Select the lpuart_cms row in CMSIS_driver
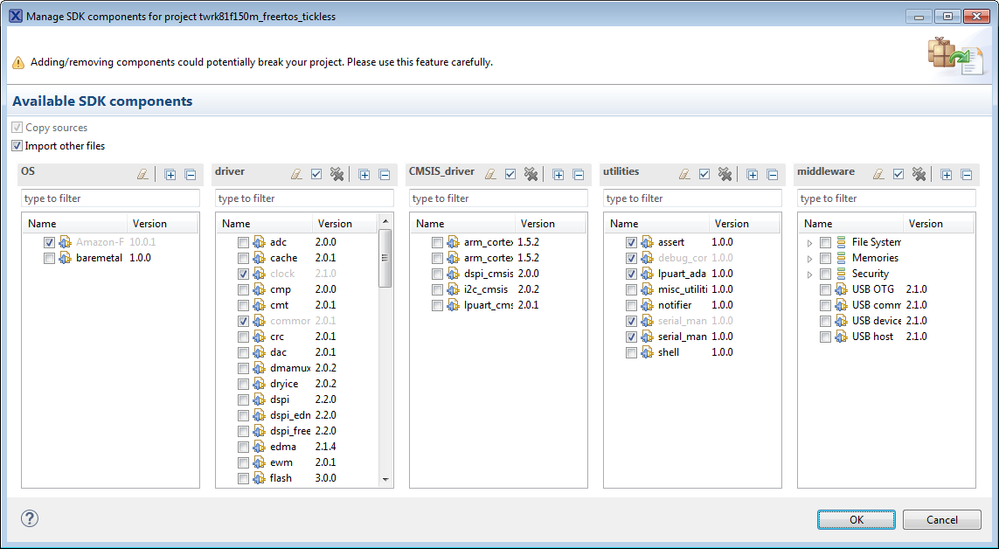Viewport: 999px width, 549px height. point(488,305)
